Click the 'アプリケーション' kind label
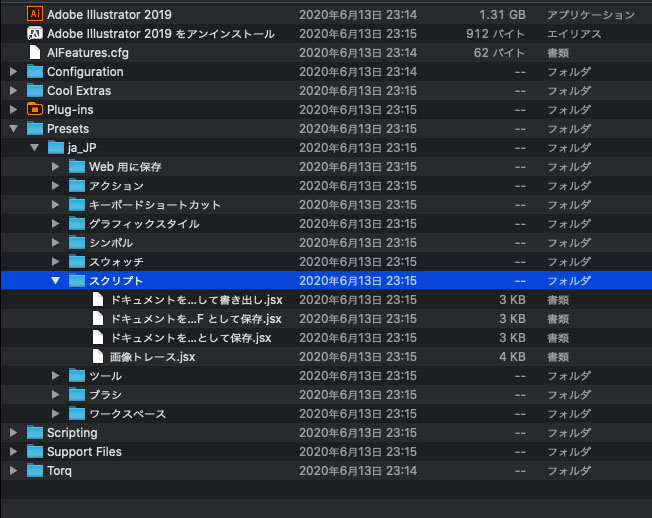This screenshot has width=652, height=518. (591, 15)
